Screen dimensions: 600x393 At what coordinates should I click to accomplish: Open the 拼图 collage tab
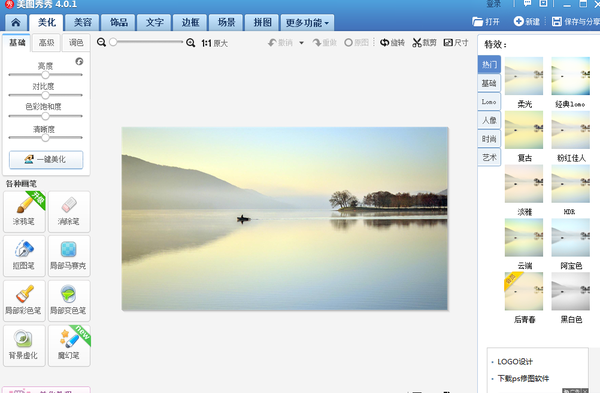point(262,23)
